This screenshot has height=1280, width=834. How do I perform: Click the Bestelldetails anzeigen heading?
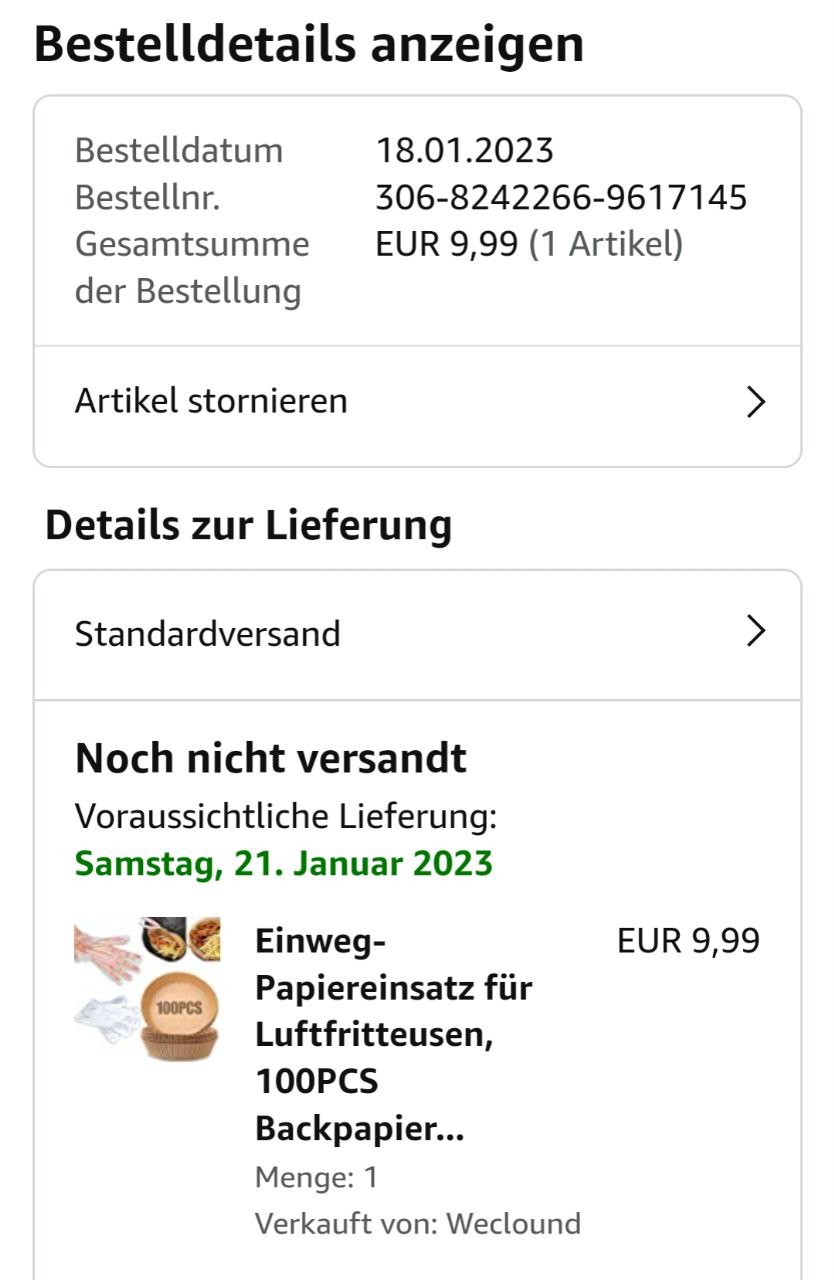click(x=309, y=44)
